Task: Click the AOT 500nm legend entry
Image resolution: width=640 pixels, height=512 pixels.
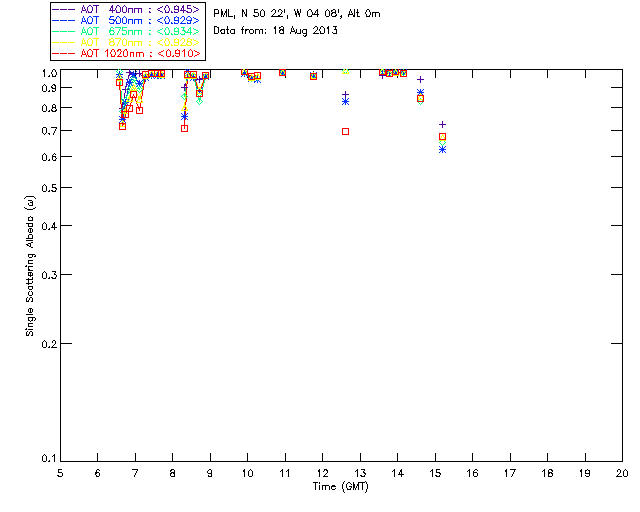Action: [127, 20]
